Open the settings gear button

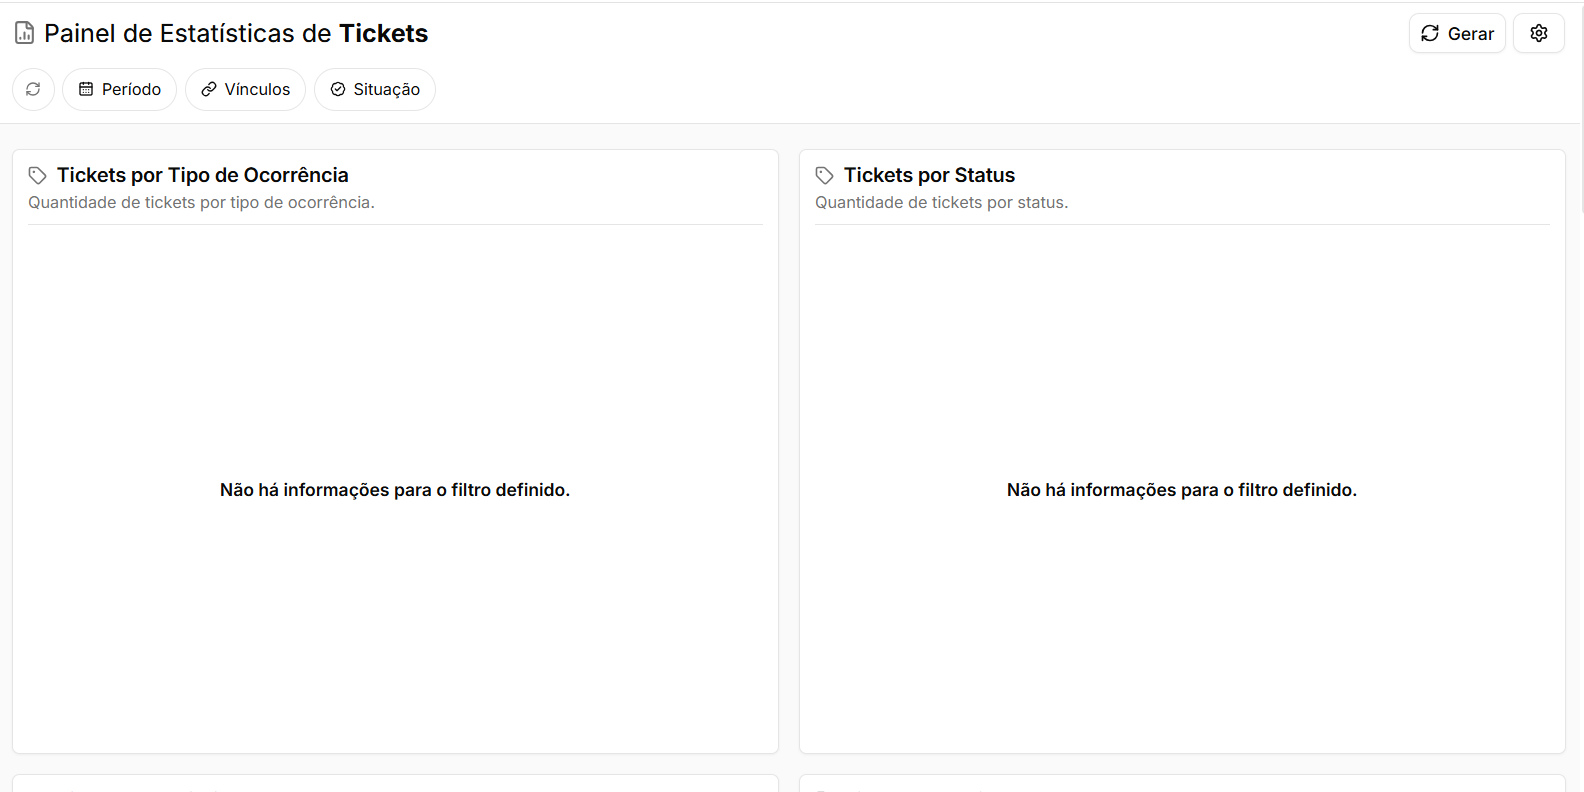tap(1539, 33)
